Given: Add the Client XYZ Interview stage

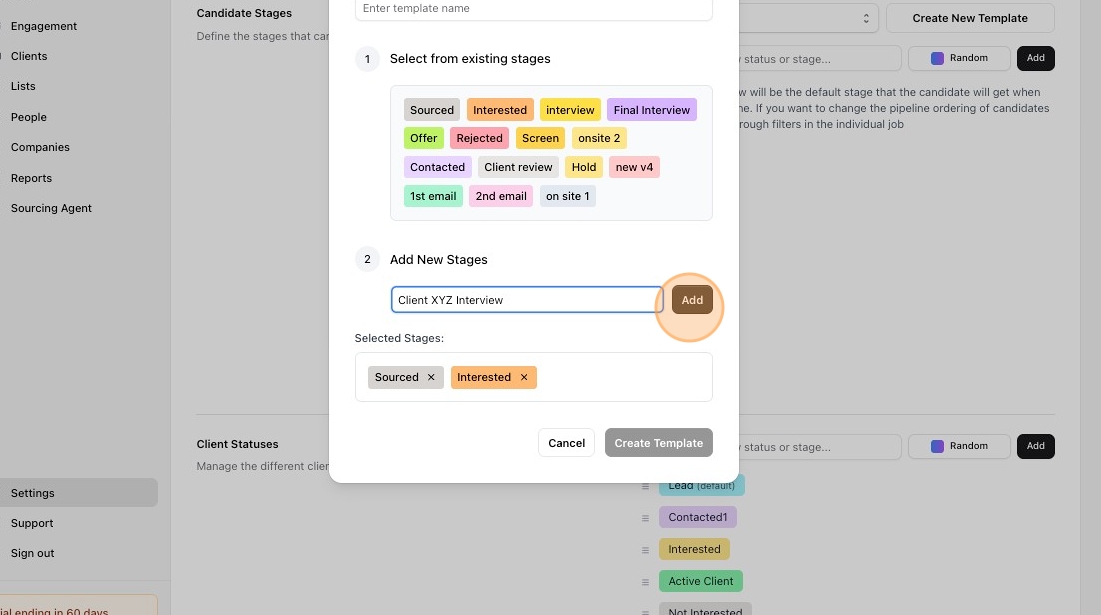Looking at the screenshot, I should tap(692, 300).
